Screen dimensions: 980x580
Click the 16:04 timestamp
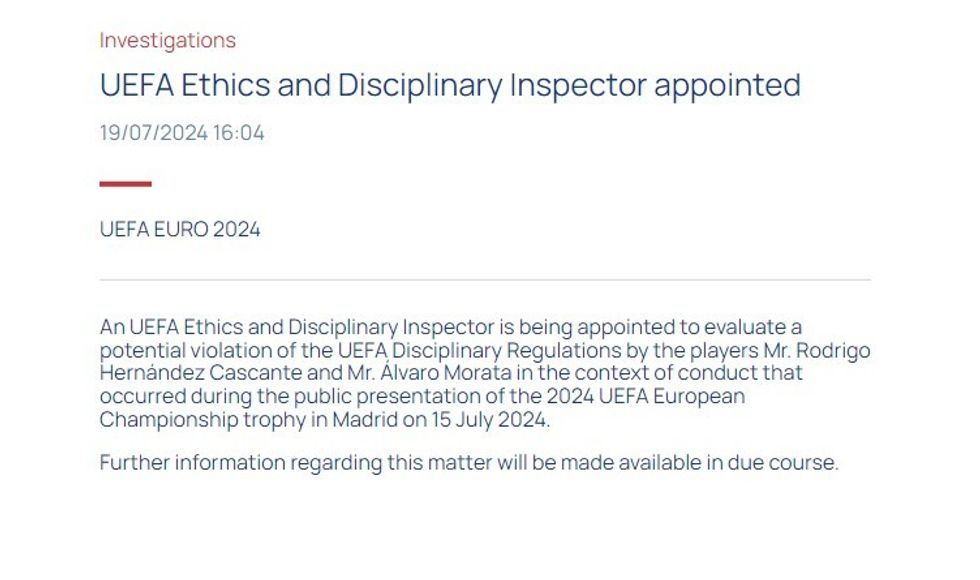click(238, 133)
